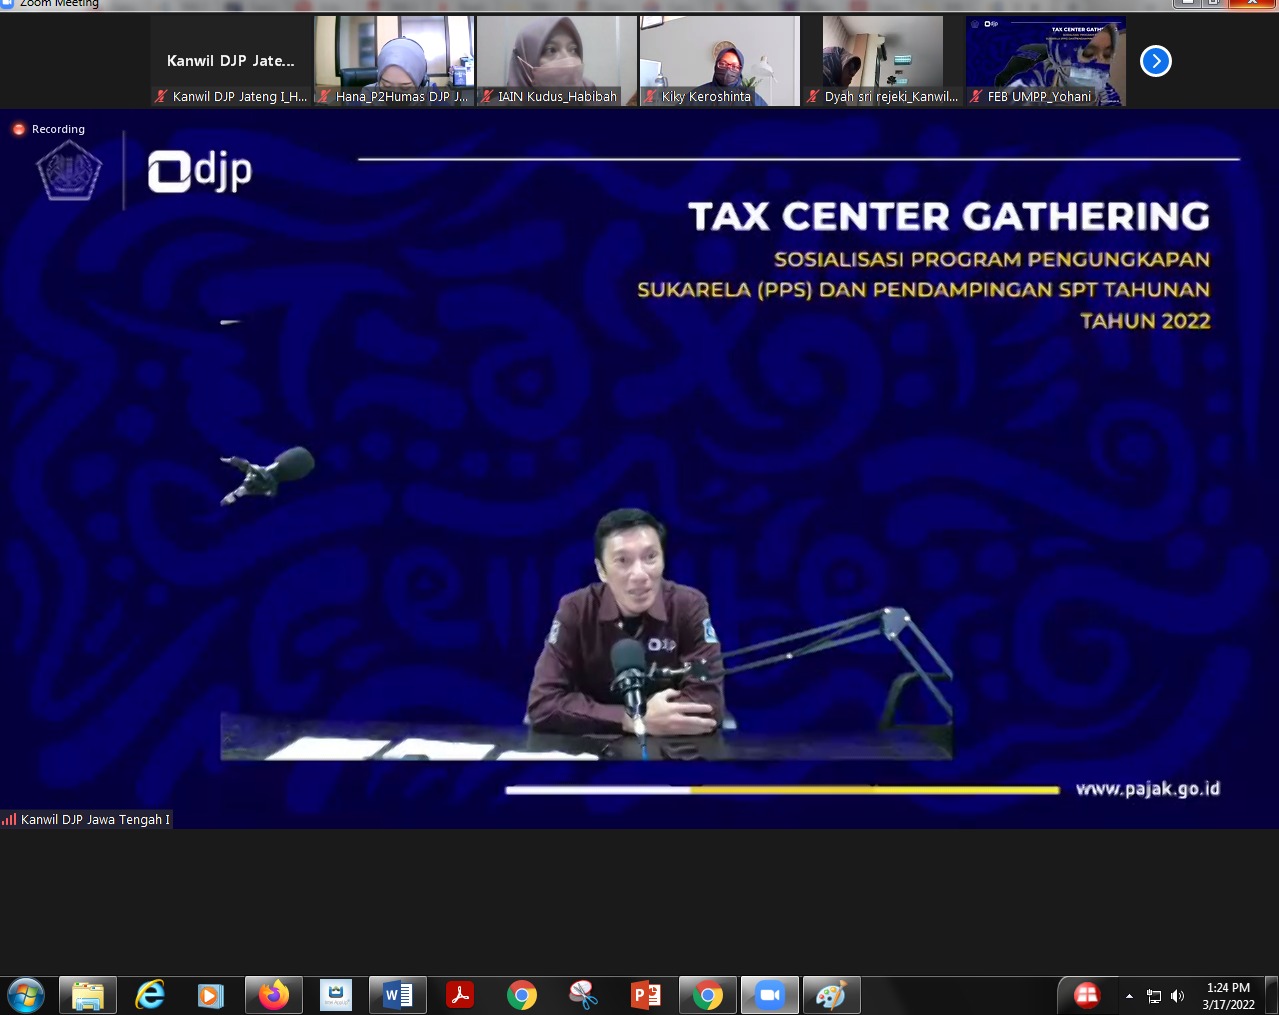Screen dimensions: 1279x1015
Task: Switch to PowerPoint in the taskbar
Action: tap(646, 996)
